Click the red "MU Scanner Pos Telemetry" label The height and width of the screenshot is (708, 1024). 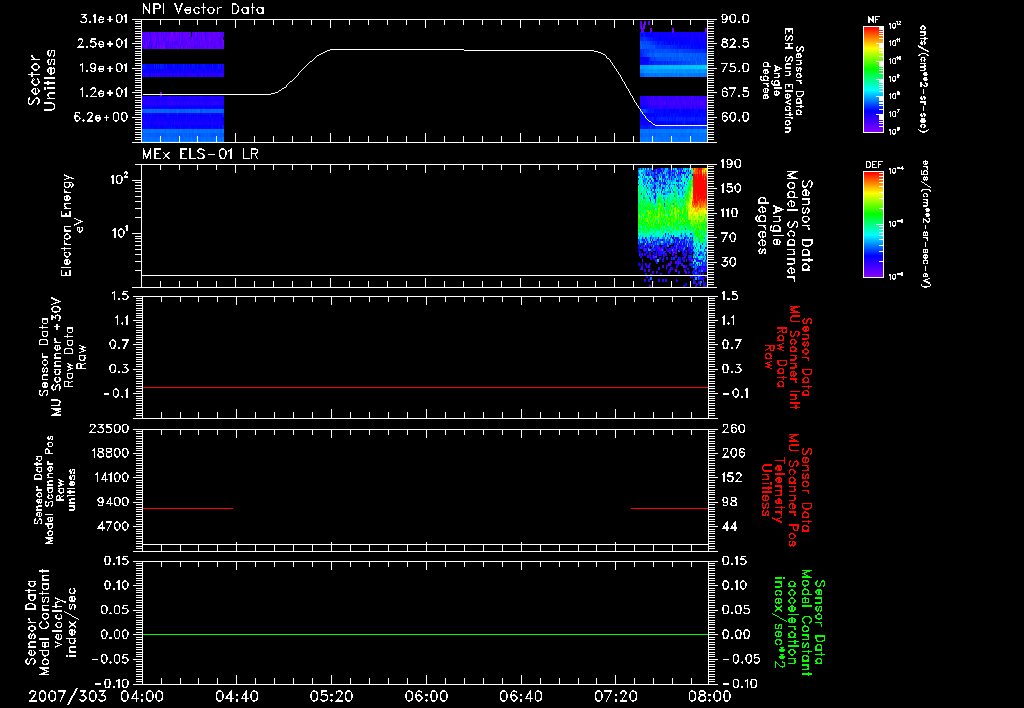pos(788,490)
